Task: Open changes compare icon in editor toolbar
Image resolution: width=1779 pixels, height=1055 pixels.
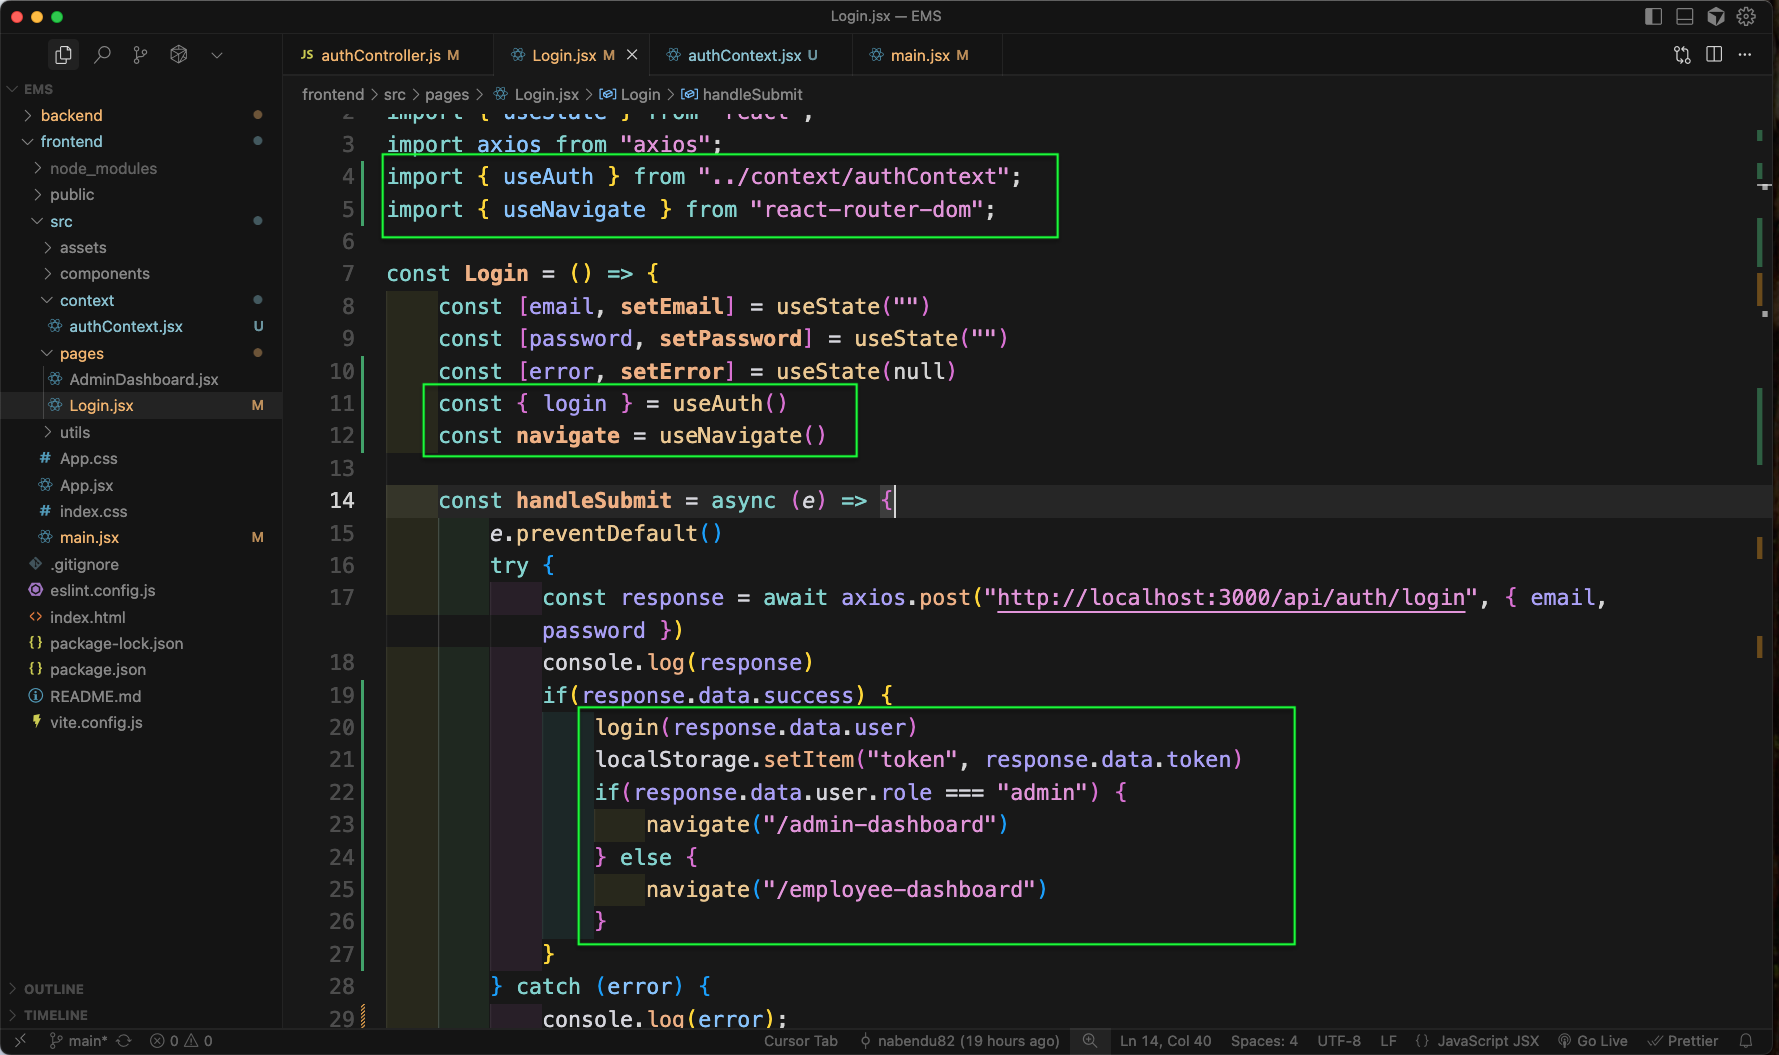Action: click(x=1682, y=55)
